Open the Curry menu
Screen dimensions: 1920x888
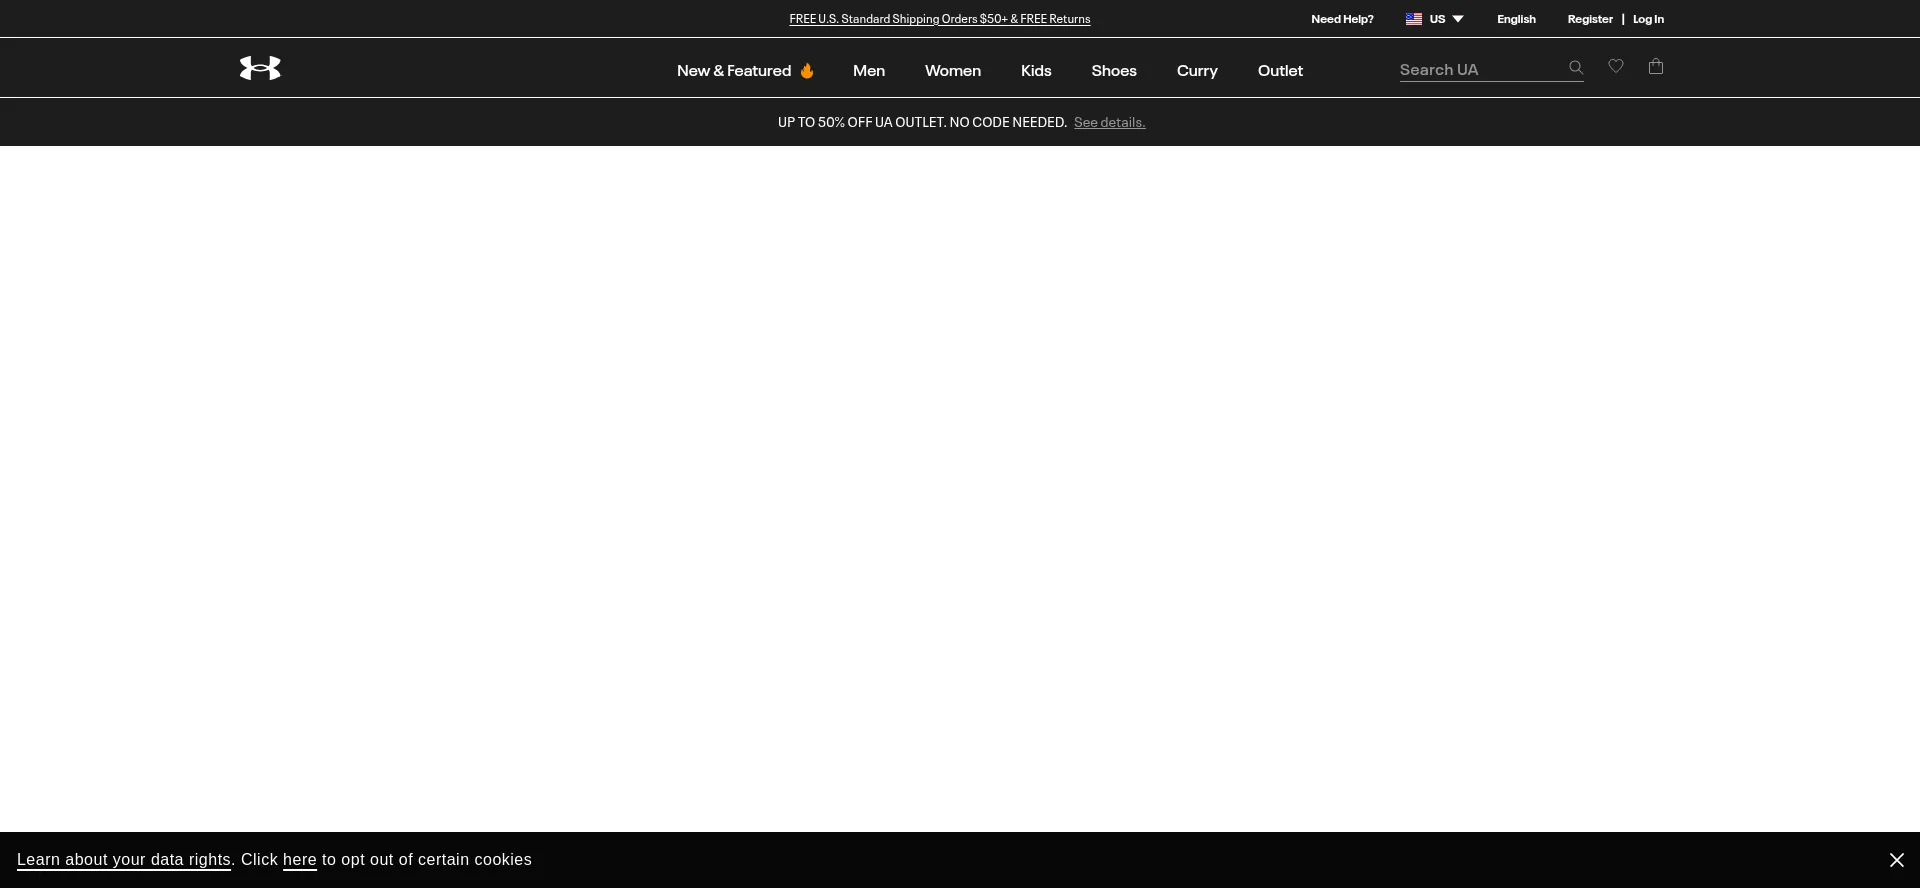[1197, 71]
